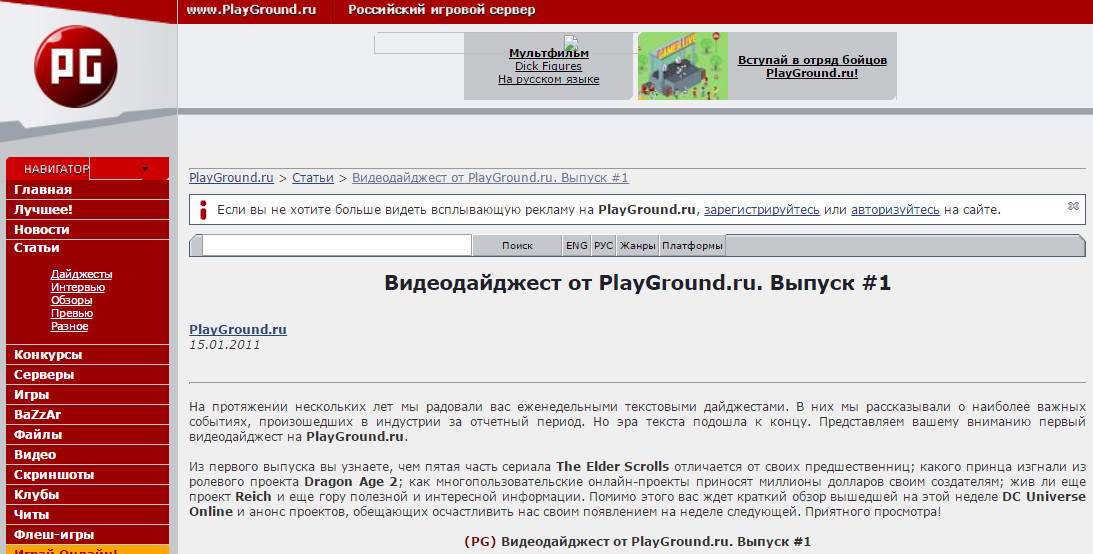Click the Российский игровой сервер header text

(x=442, y=10)
